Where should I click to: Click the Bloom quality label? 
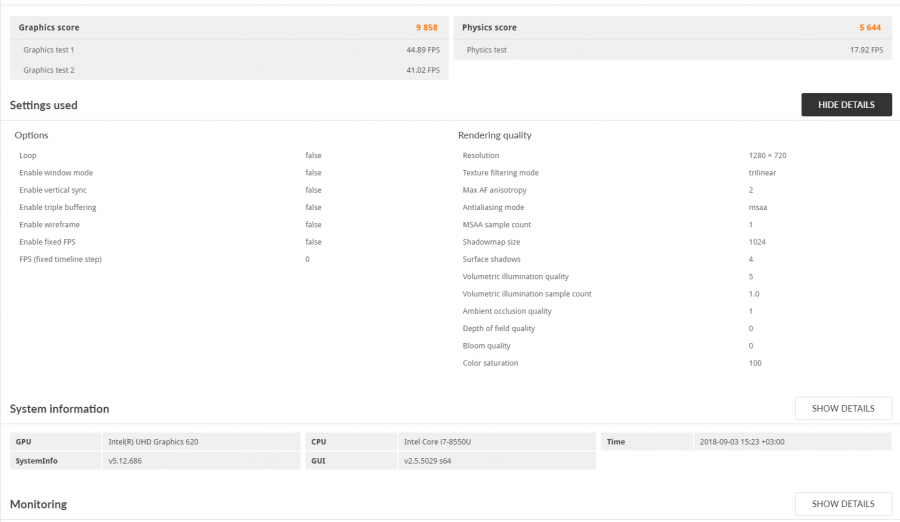click(487, 346)
